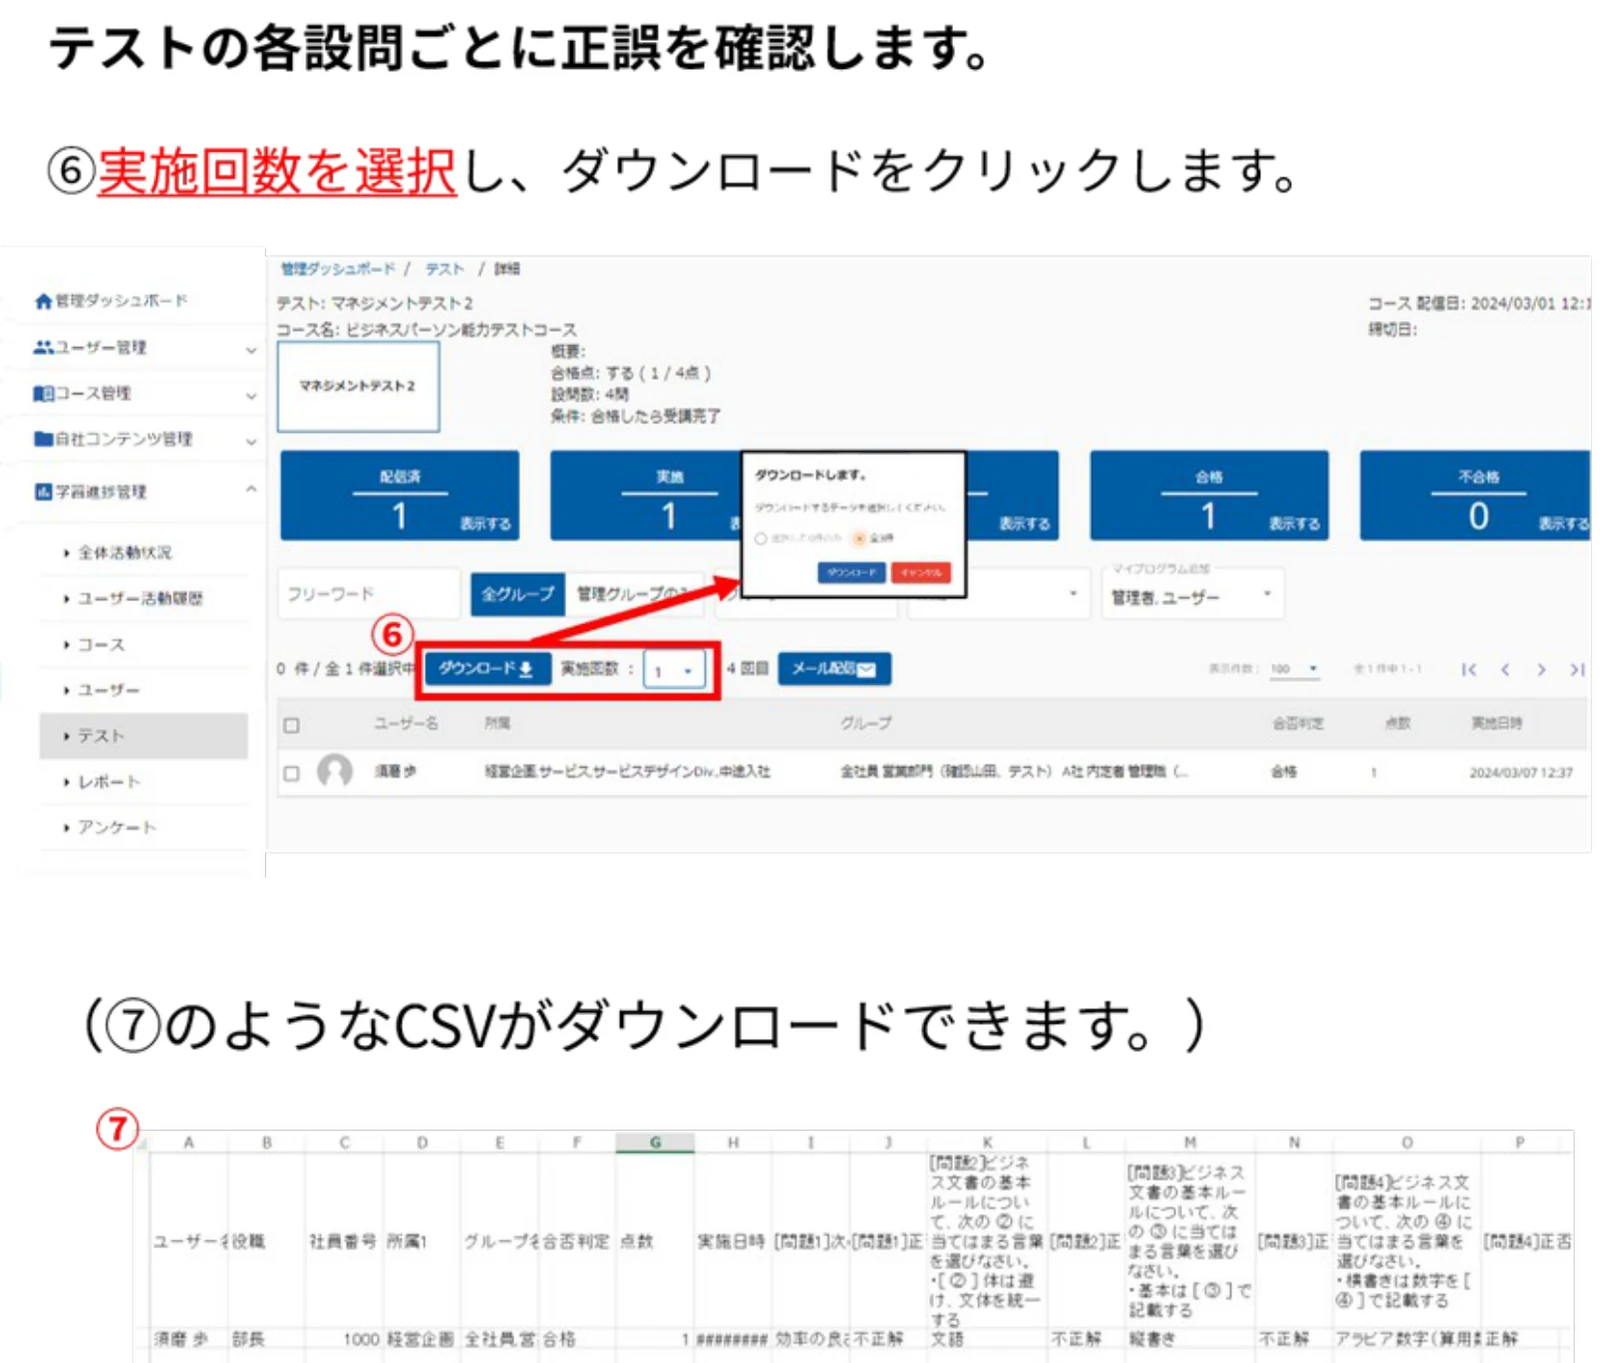Open アンケート in the sidebar
This screenshot has width=1600, height=1363.
(x=117, y=827)
